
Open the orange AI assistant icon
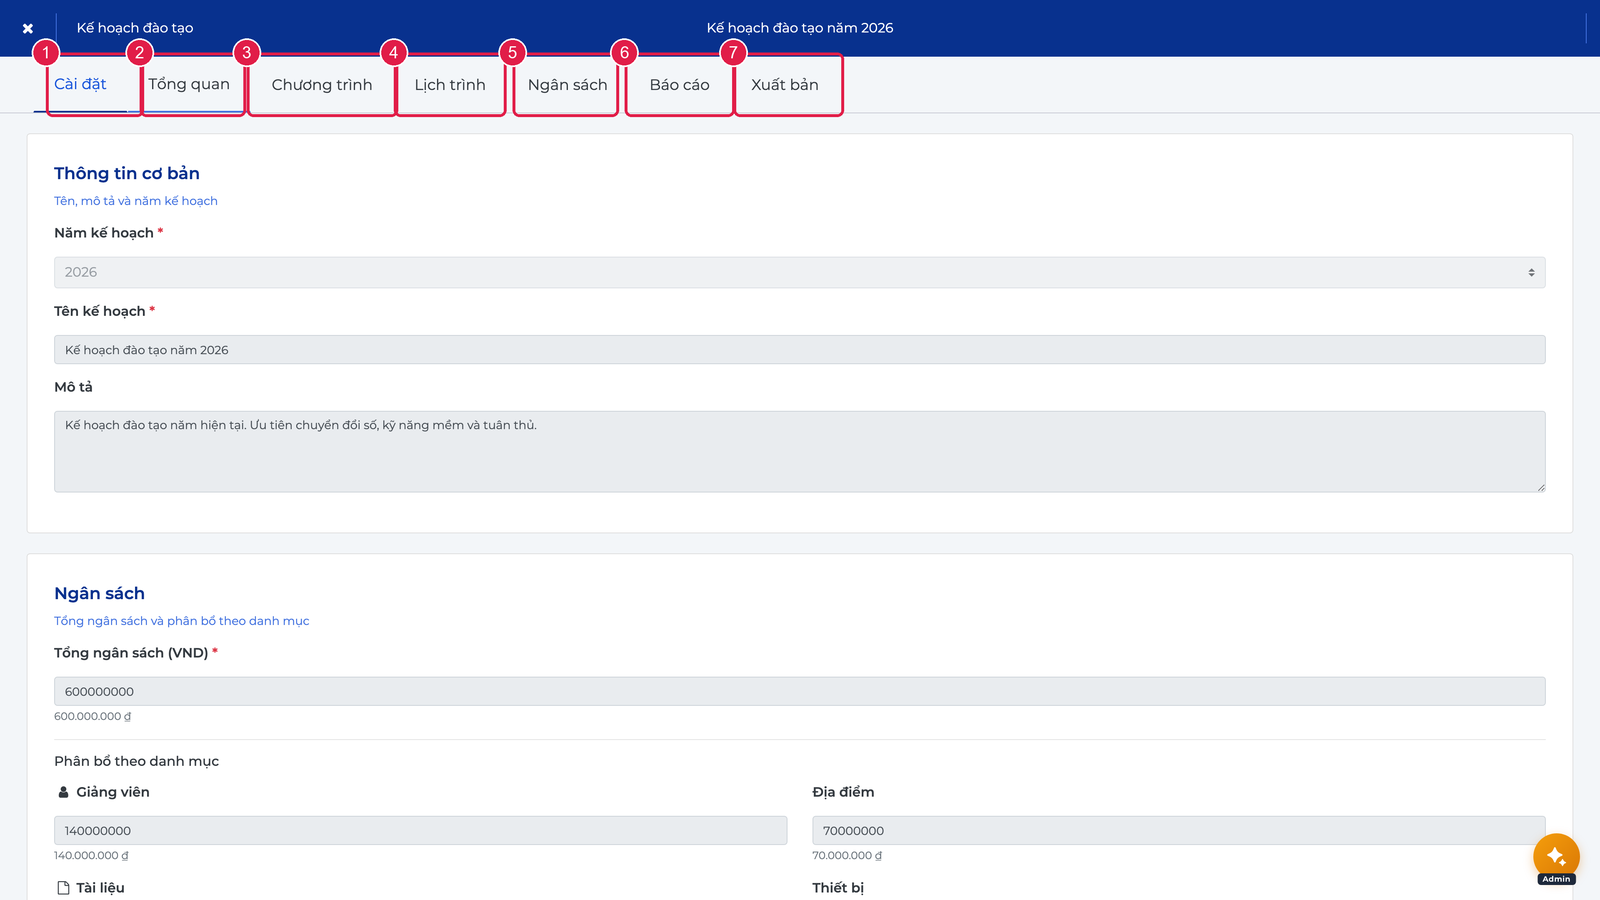click(1556, 856)
